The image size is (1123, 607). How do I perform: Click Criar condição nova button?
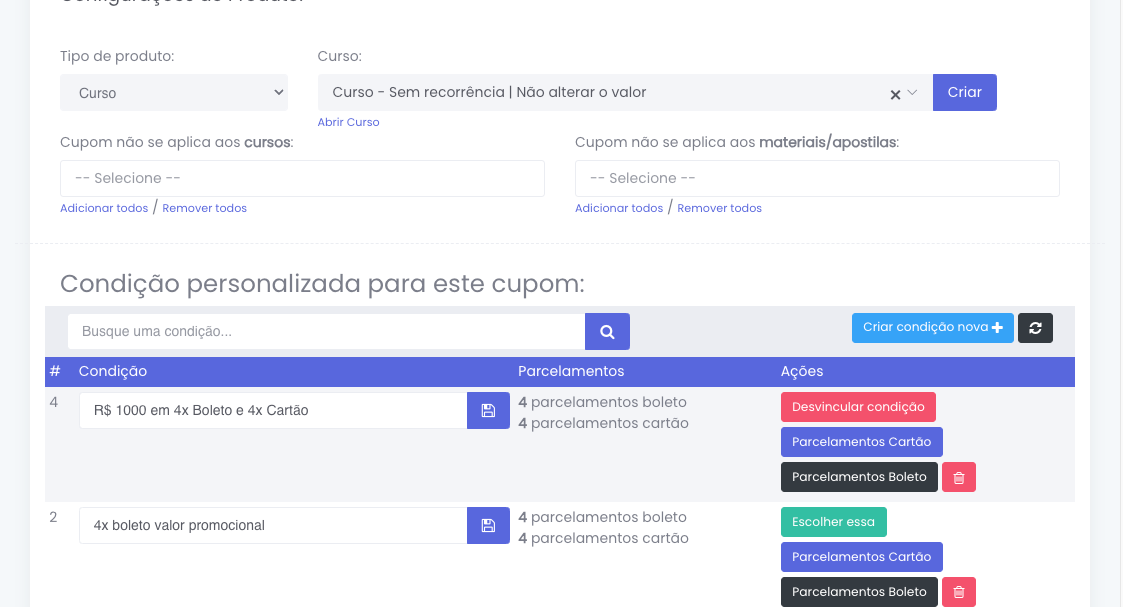(932, 328)
